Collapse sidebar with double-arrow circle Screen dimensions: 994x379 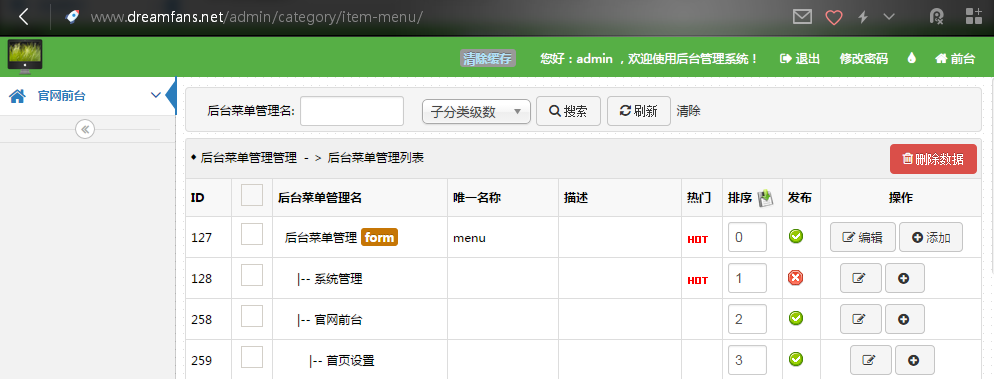pos(85,129)
